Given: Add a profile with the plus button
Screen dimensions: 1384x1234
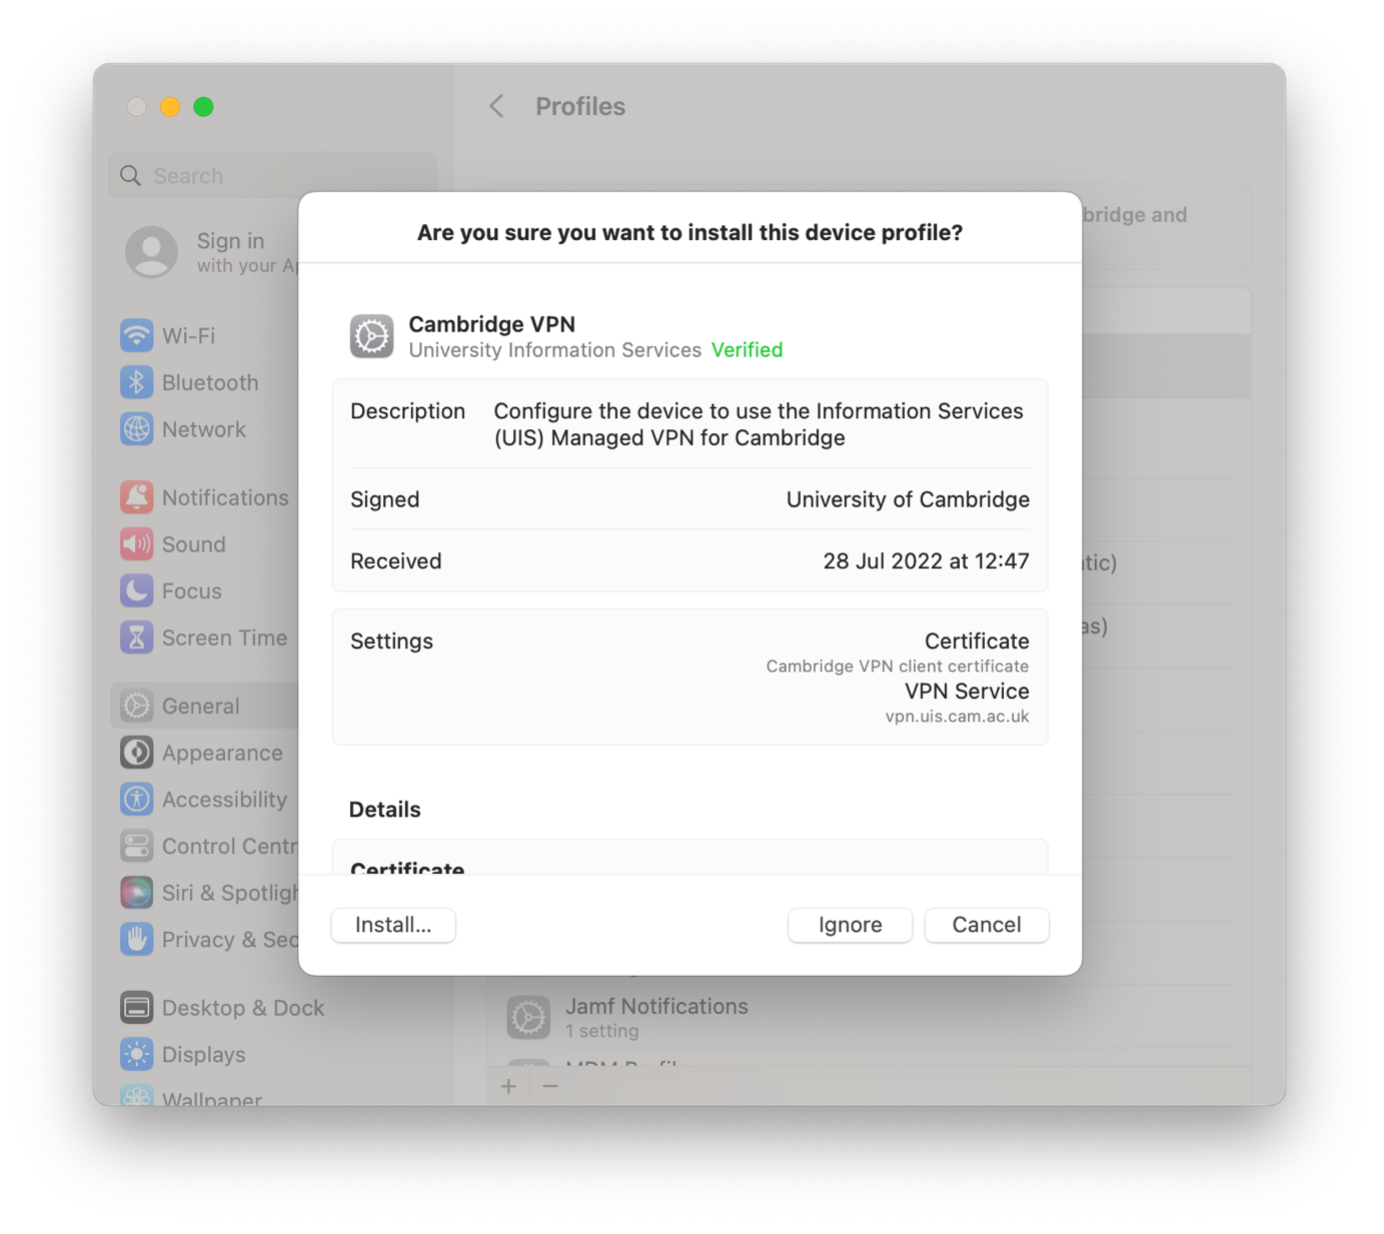Looking at the screenshot, I should coord(509,1086).
